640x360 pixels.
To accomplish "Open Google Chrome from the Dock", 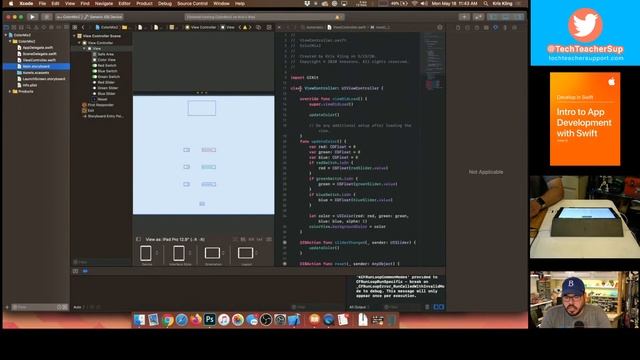I will pyautogui.click(x=167, y=320).
